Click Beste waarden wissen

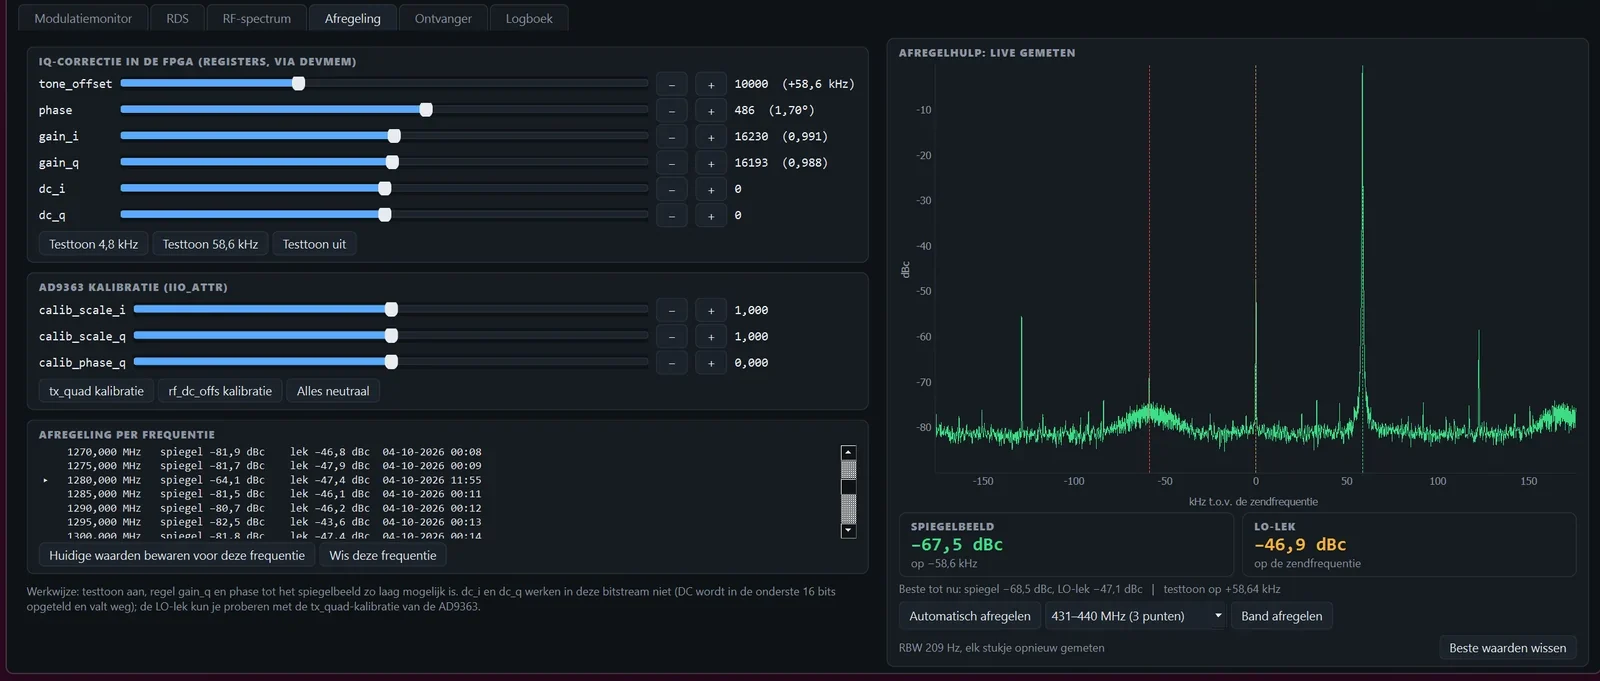coord(1508,648)
